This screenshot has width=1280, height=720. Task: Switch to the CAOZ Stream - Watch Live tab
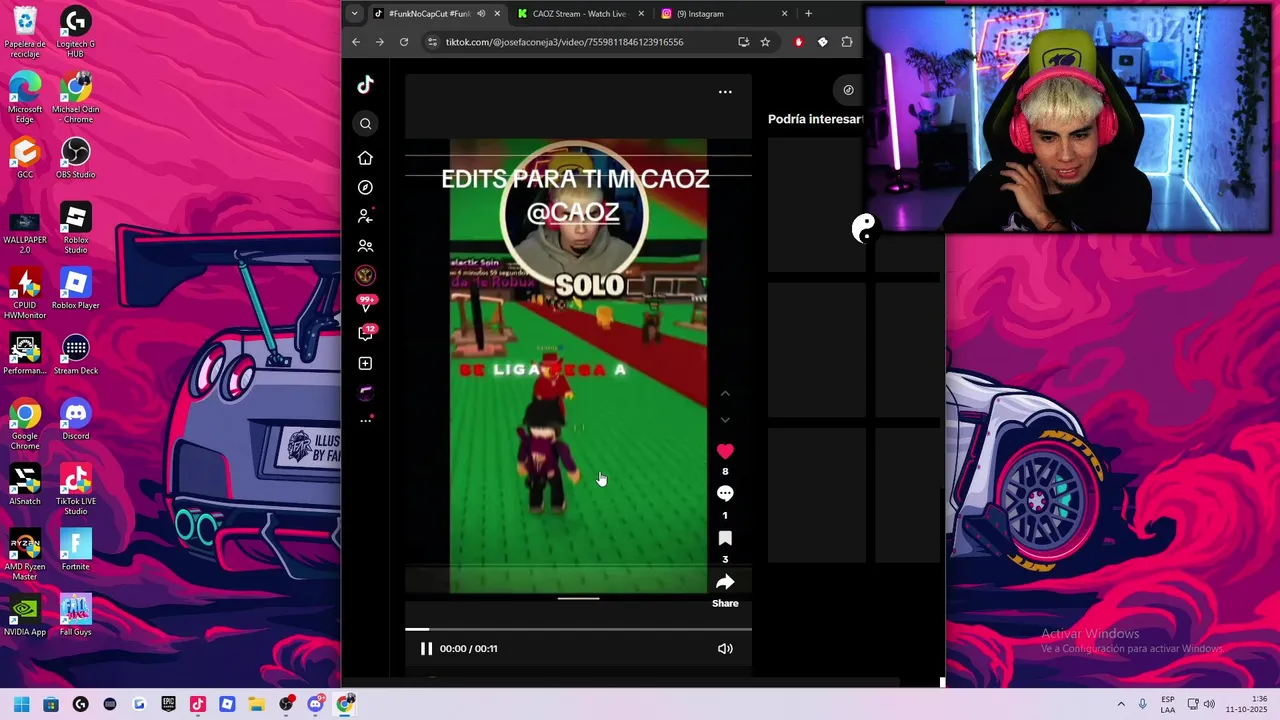click(x=579, y=14)
